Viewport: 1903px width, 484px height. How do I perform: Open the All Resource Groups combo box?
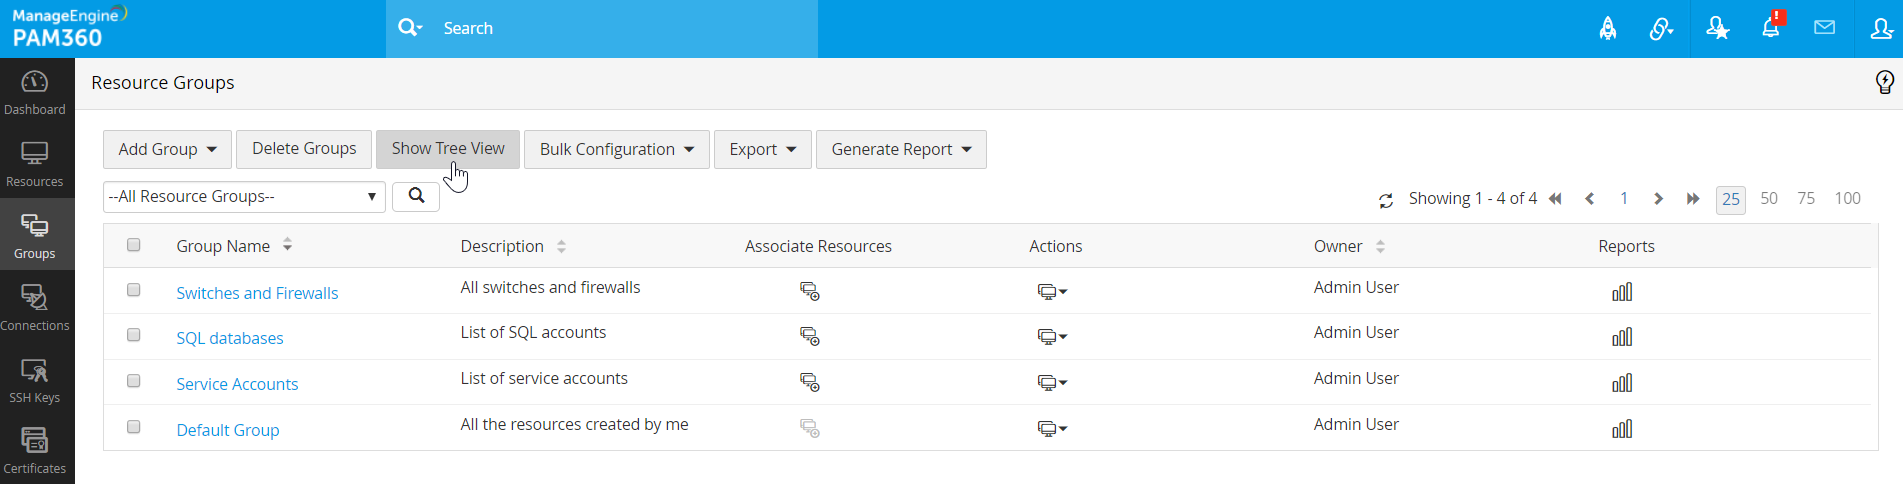[243, 197]
